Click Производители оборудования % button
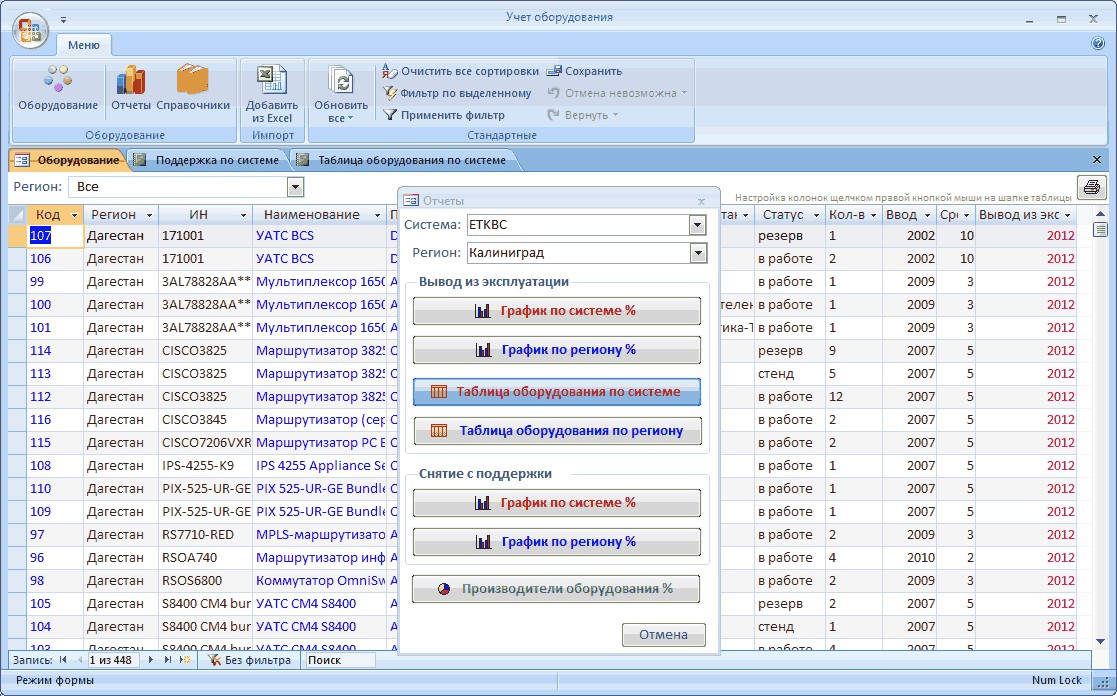 (556, 589)
